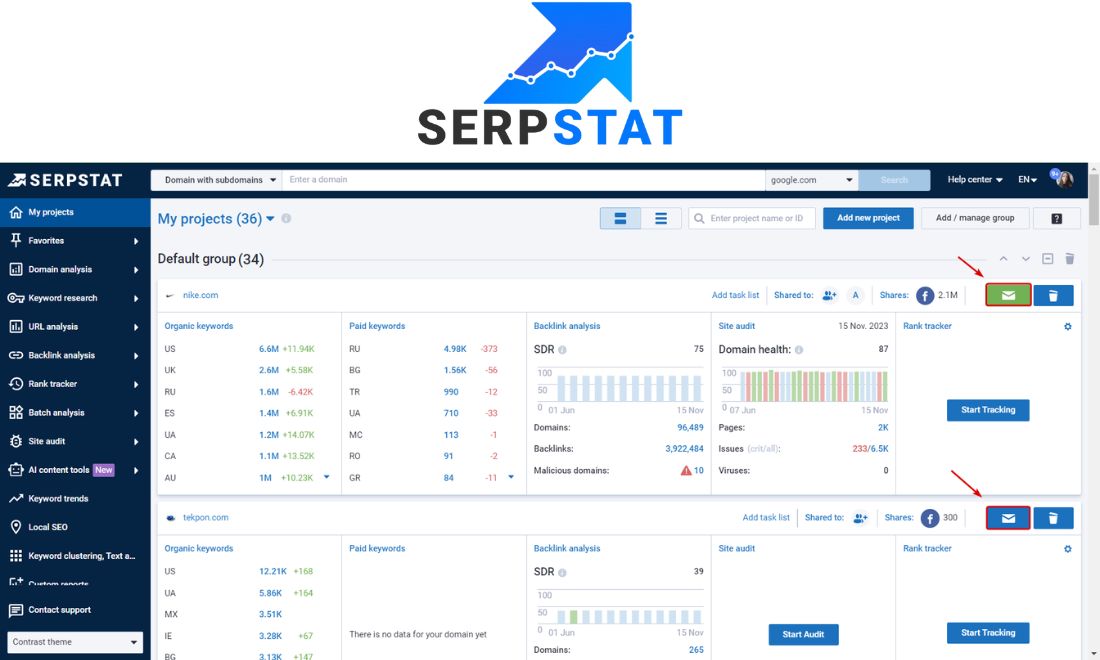Collapse the Default group with the minus icon
Viewport: 1100px width, 660px height.
(x=1046, y=258)
